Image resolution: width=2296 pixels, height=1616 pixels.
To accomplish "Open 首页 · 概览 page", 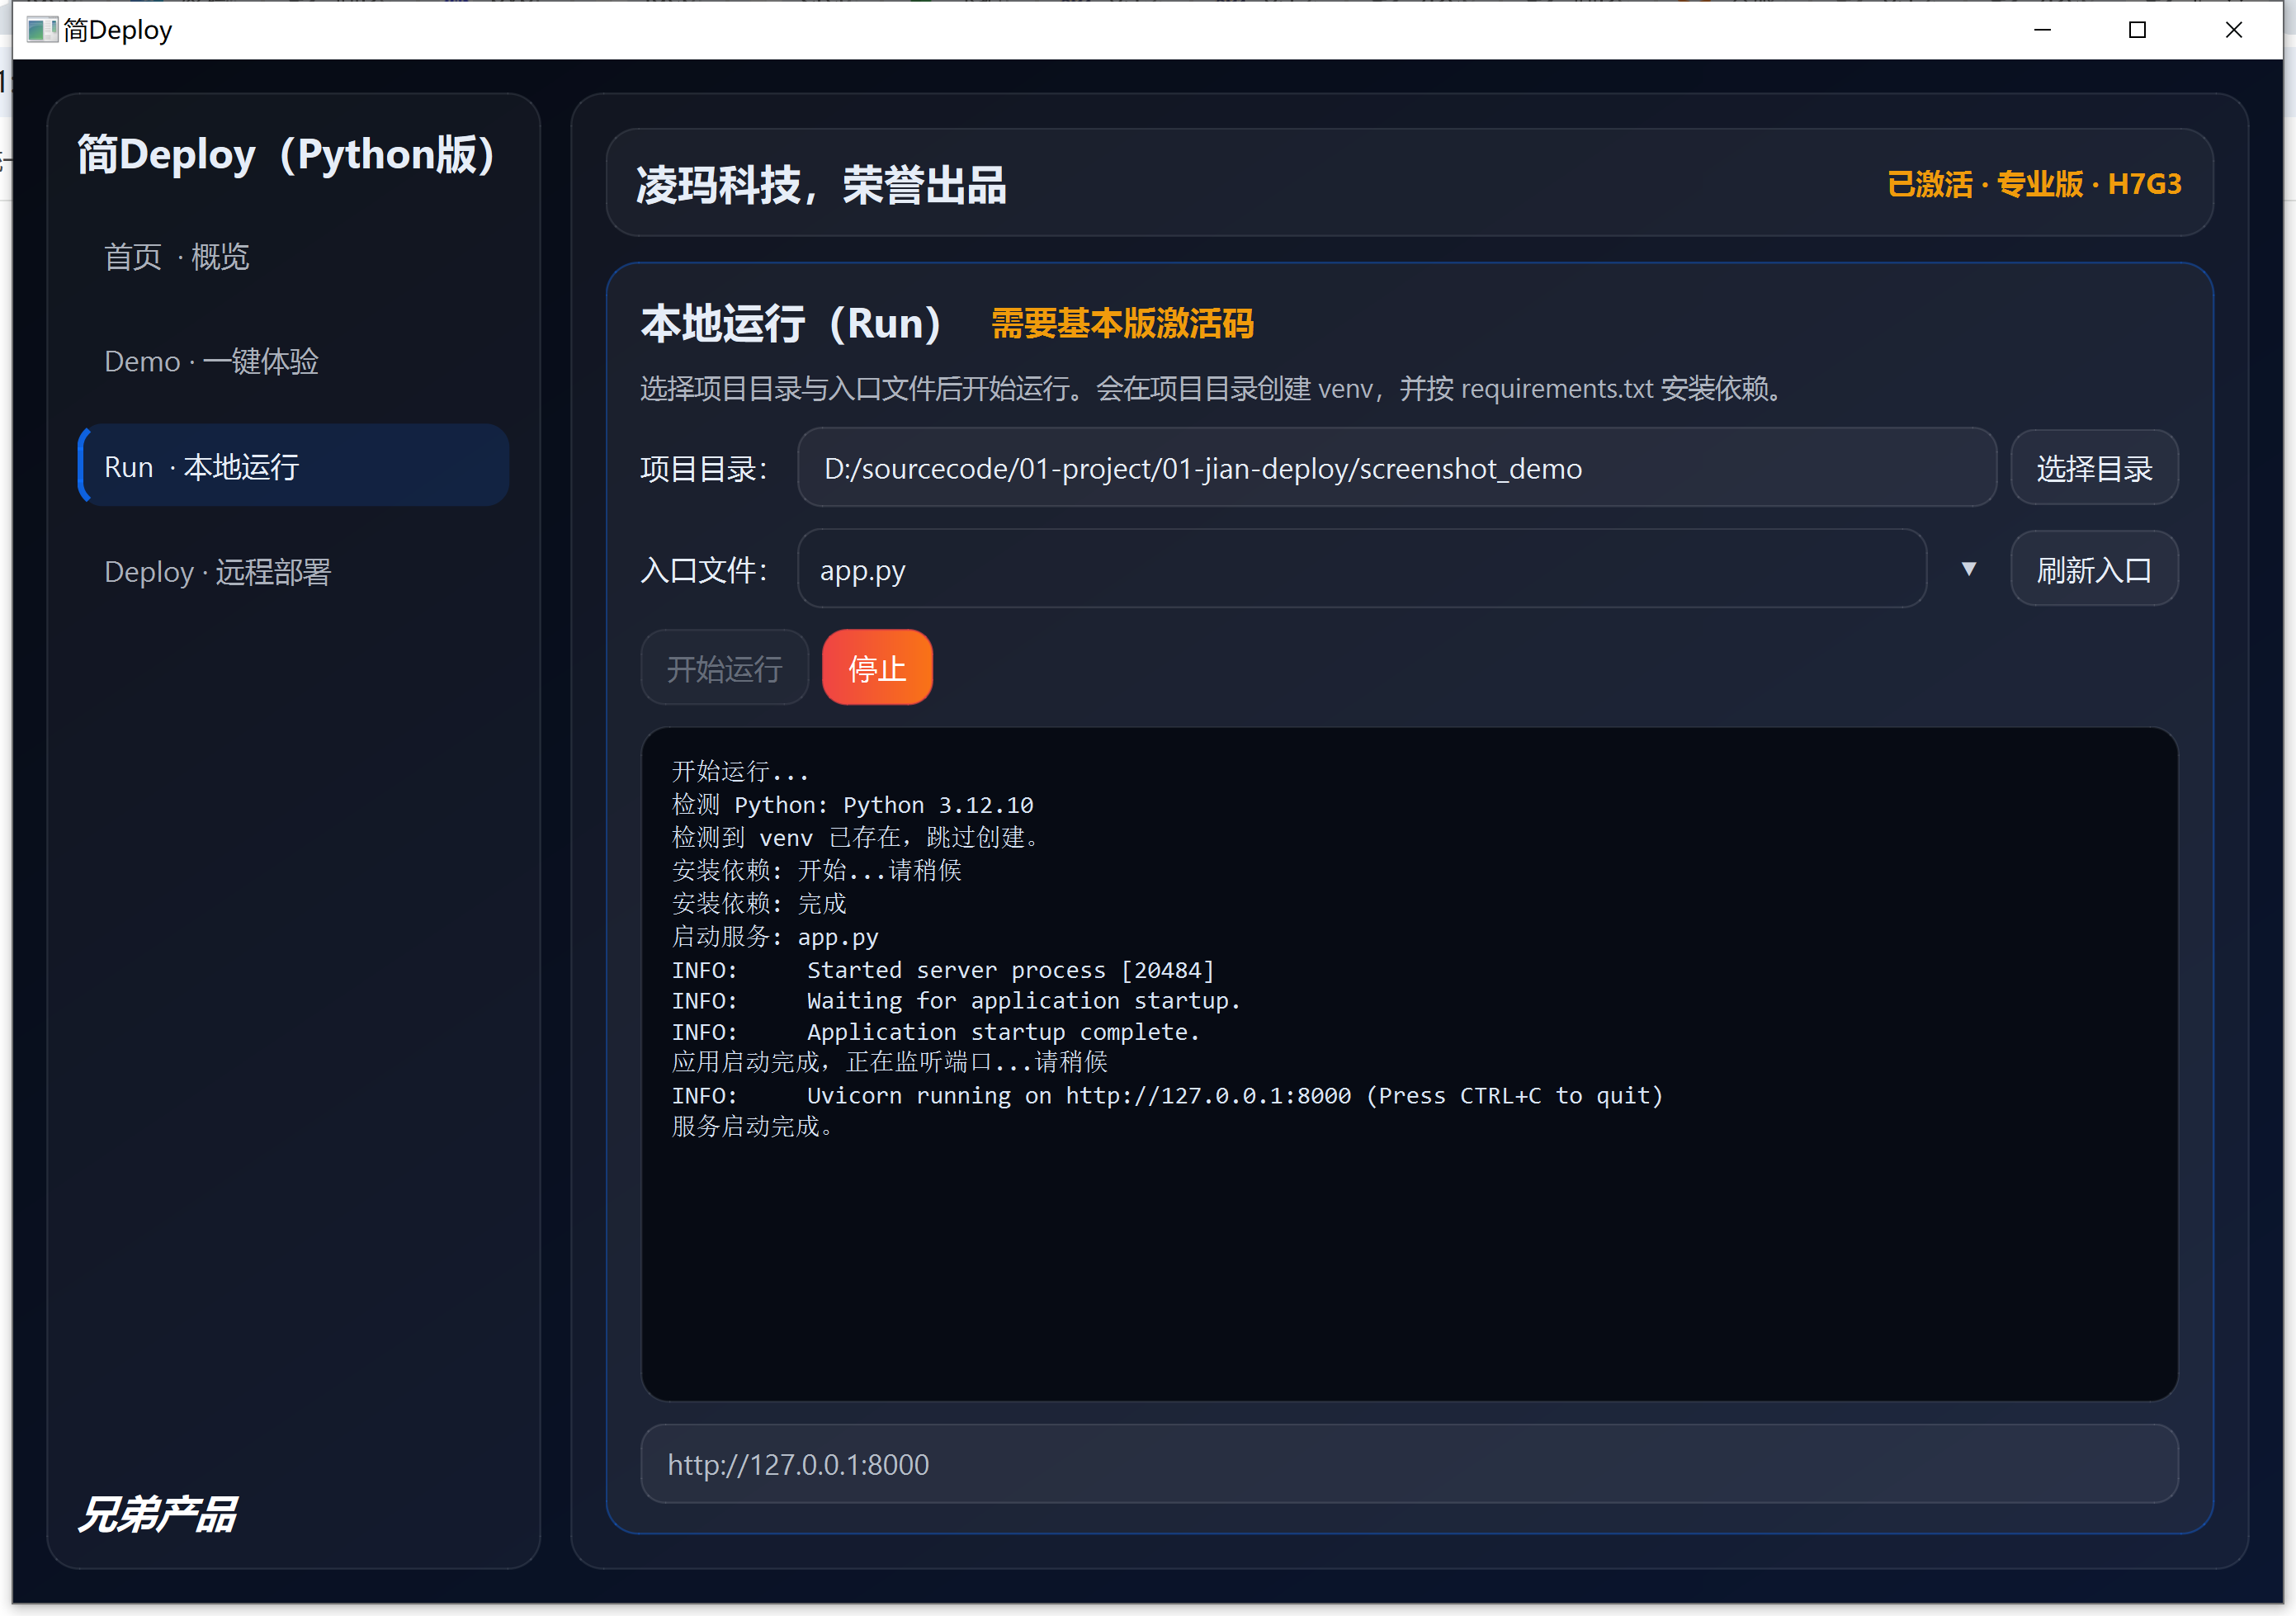I will point(177,257).
